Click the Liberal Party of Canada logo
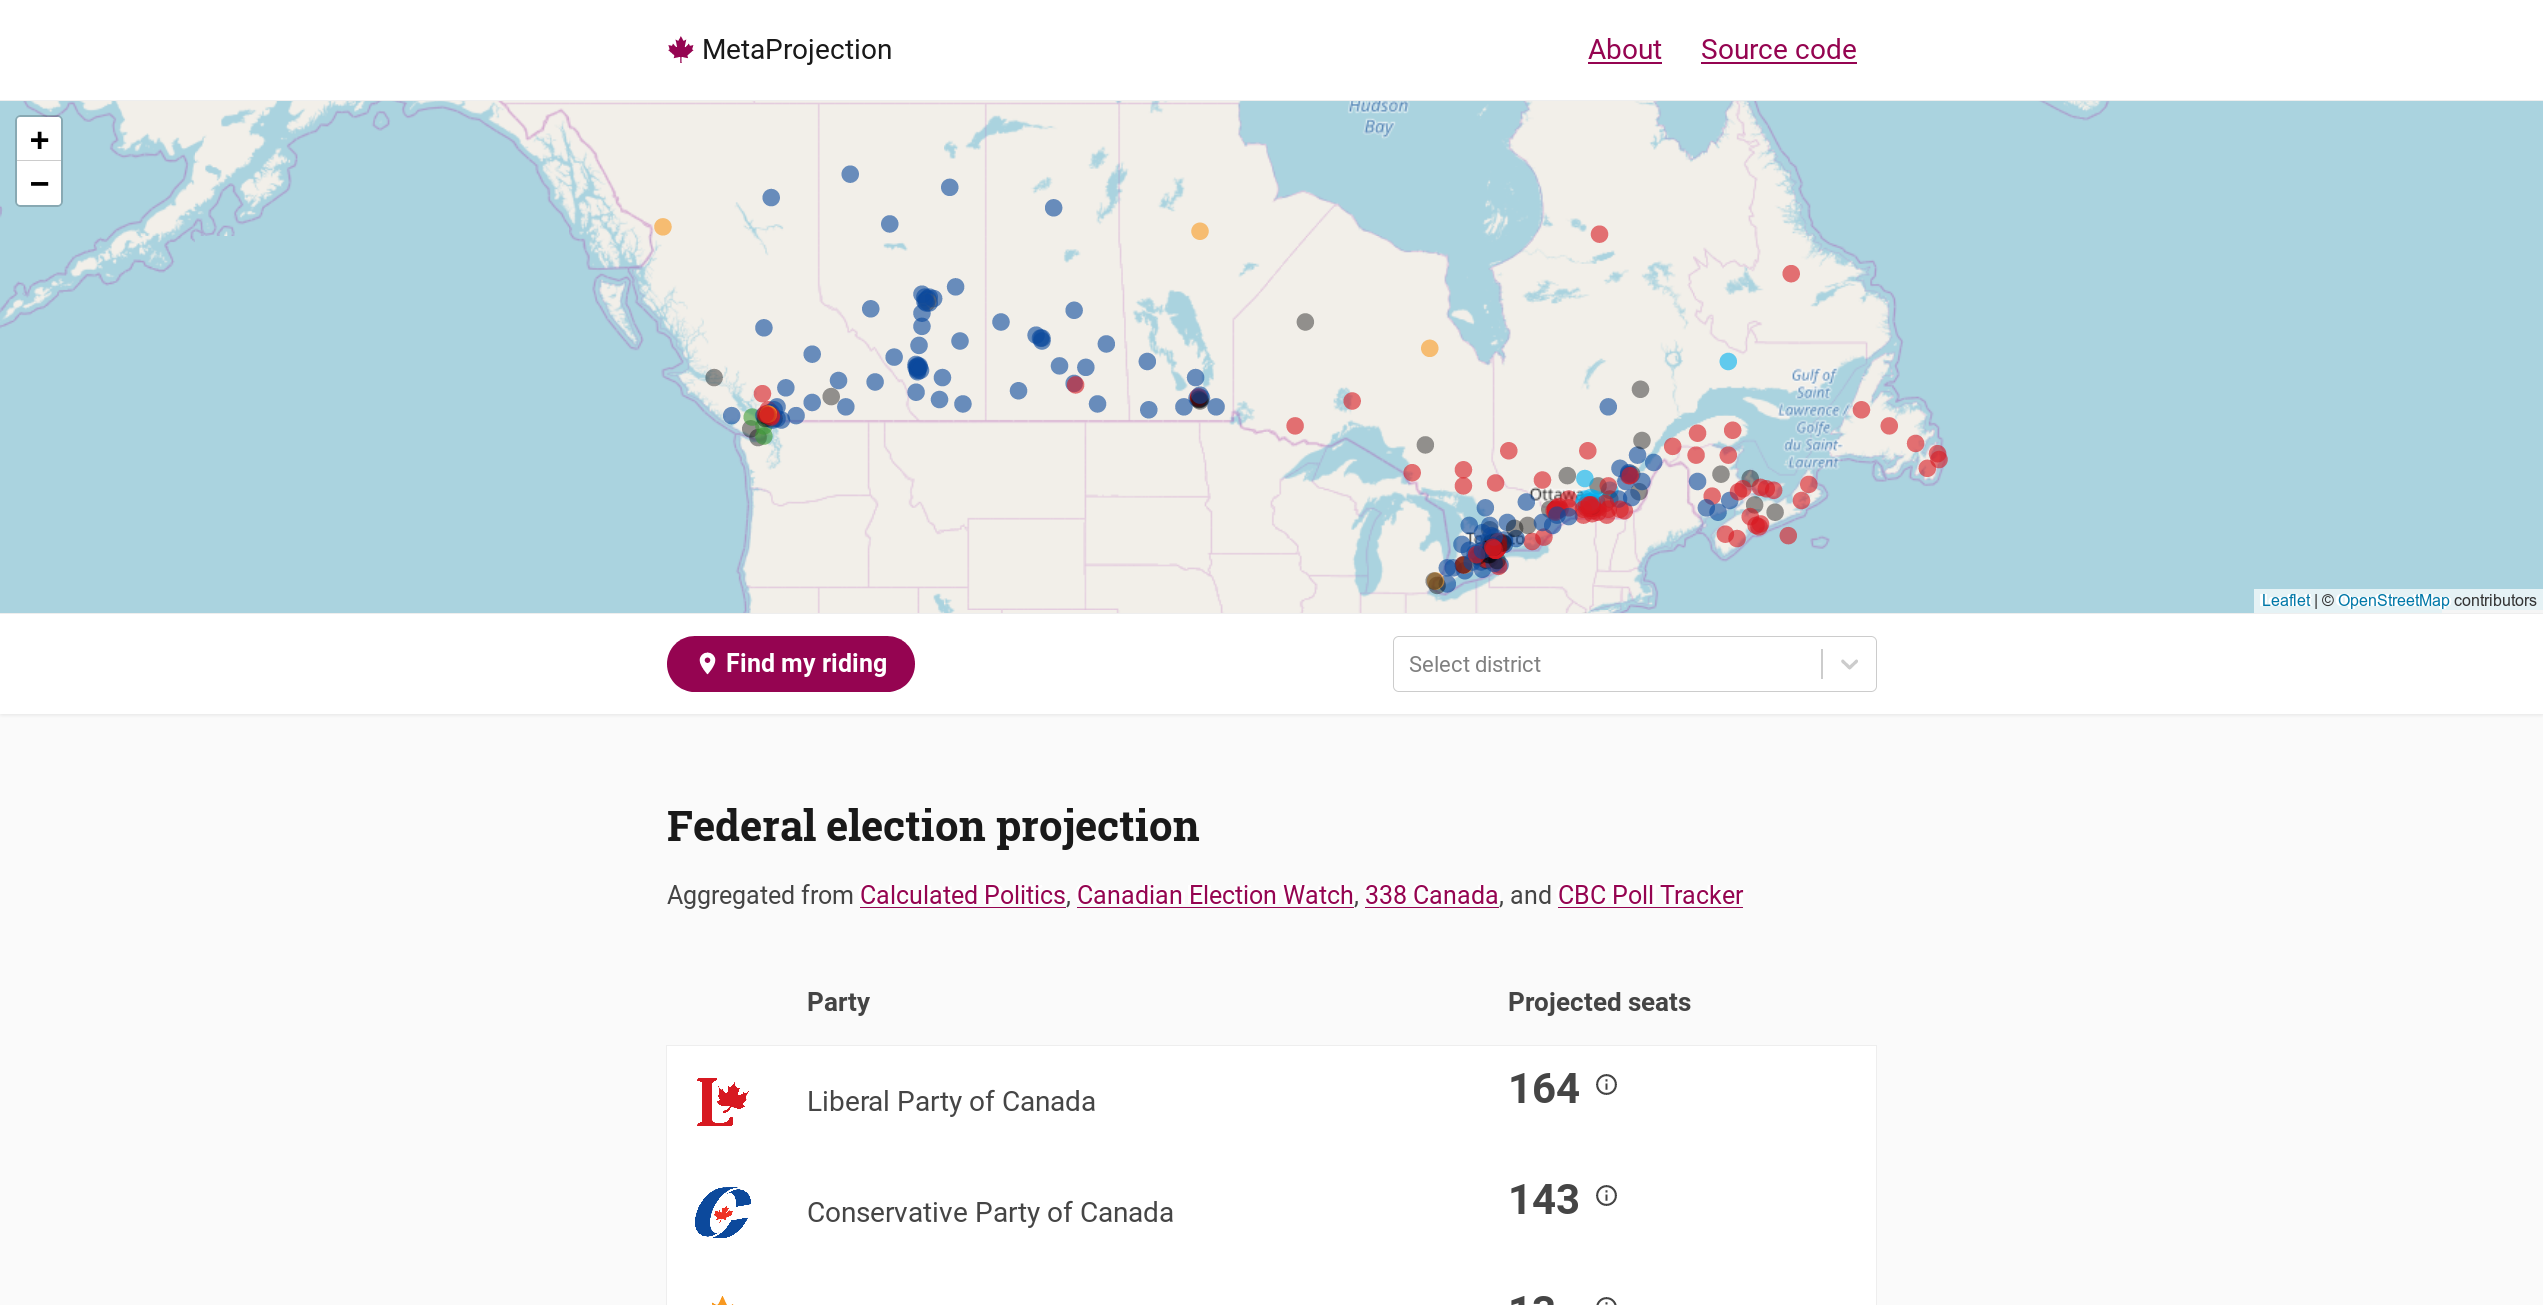The image size is (2543, 1305). pos(723,1102)
